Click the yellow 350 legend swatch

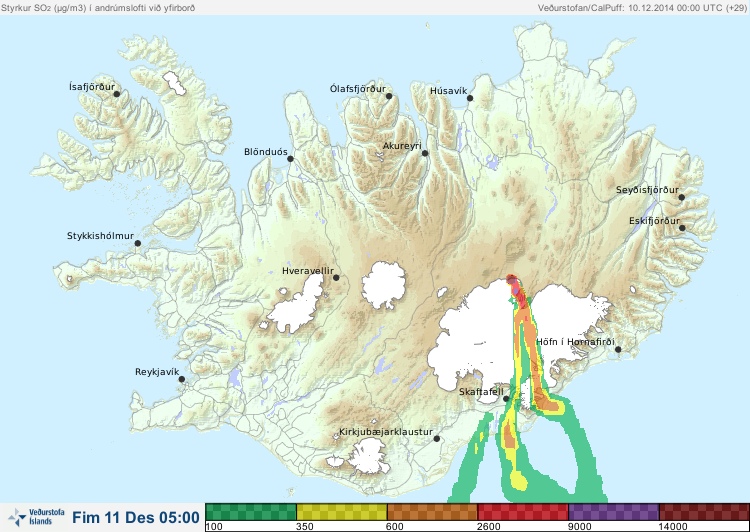(342, 512)
